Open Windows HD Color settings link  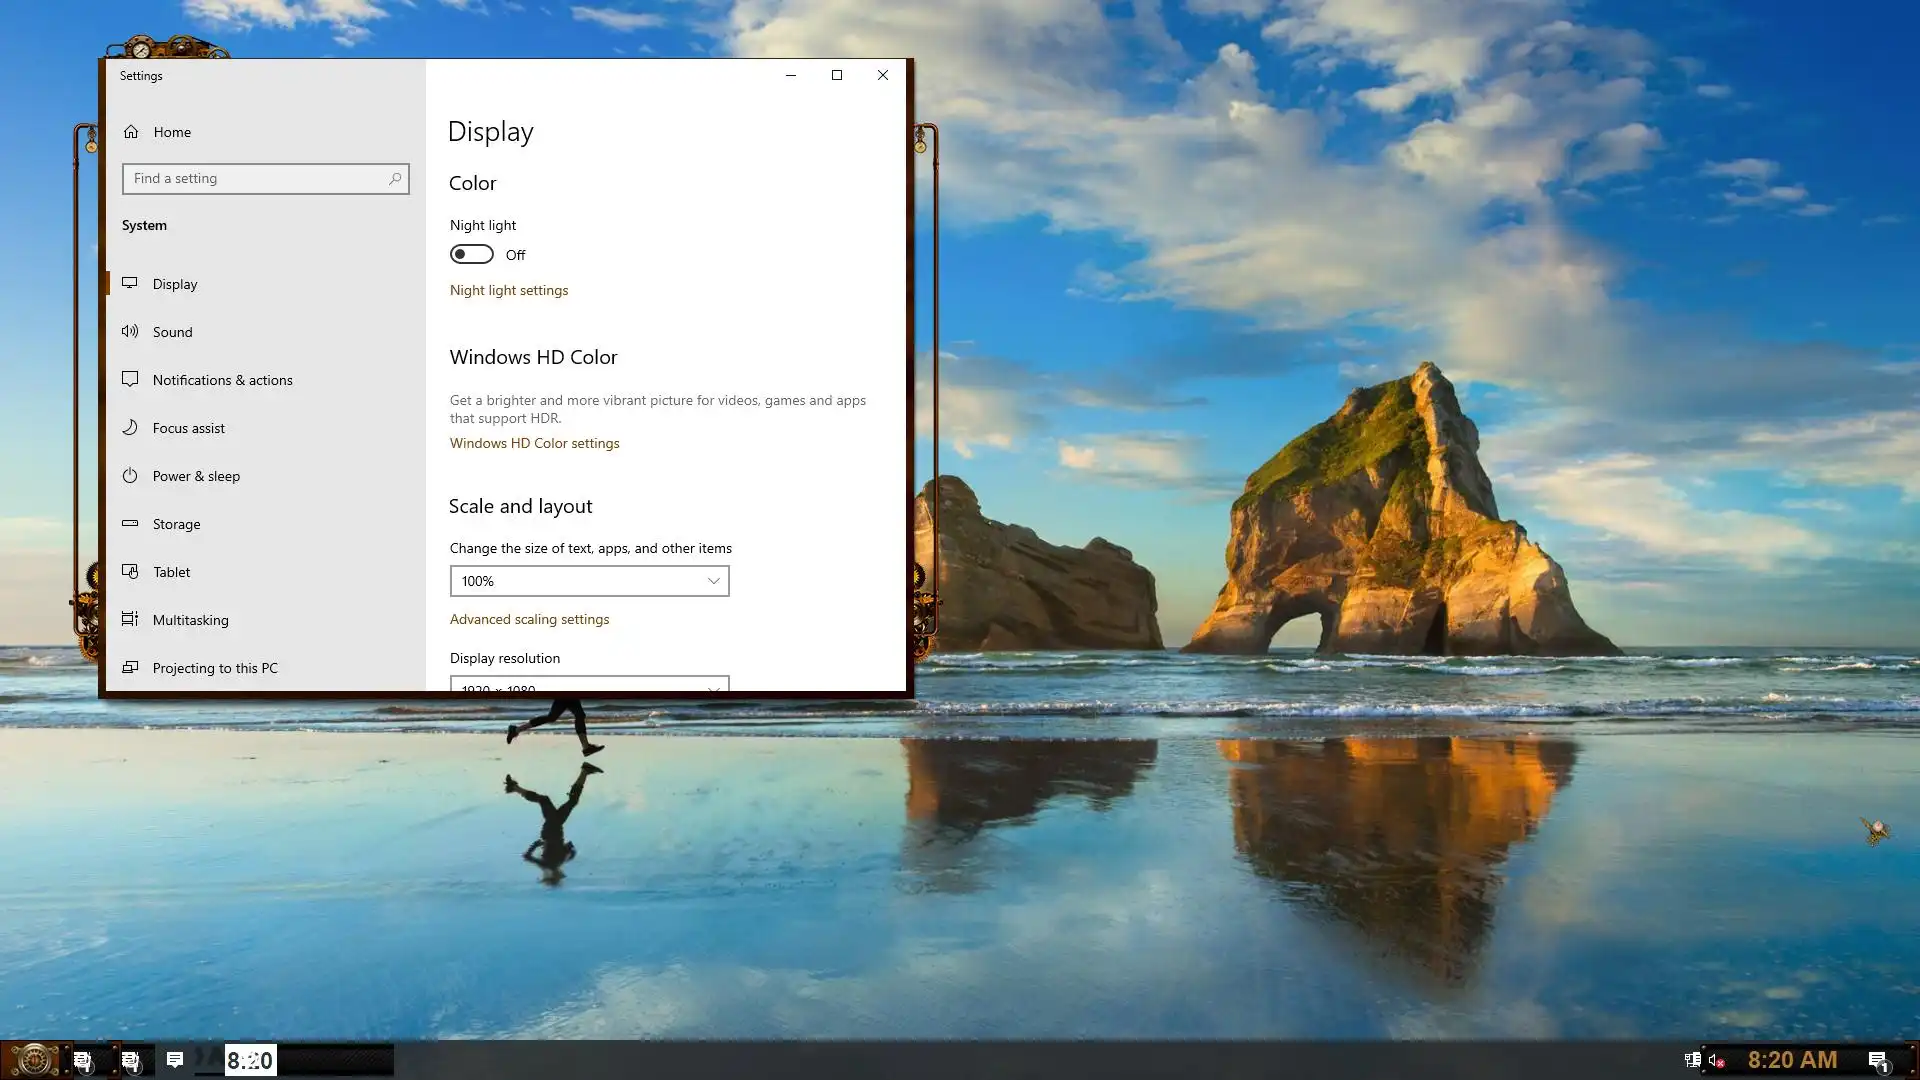(534, 443)
